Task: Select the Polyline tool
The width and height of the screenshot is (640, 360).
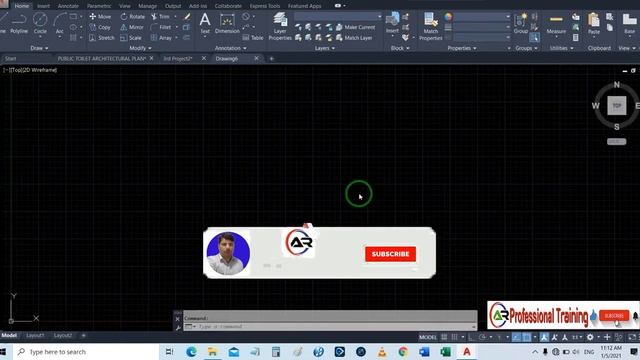Action: [x=19, y=23]
